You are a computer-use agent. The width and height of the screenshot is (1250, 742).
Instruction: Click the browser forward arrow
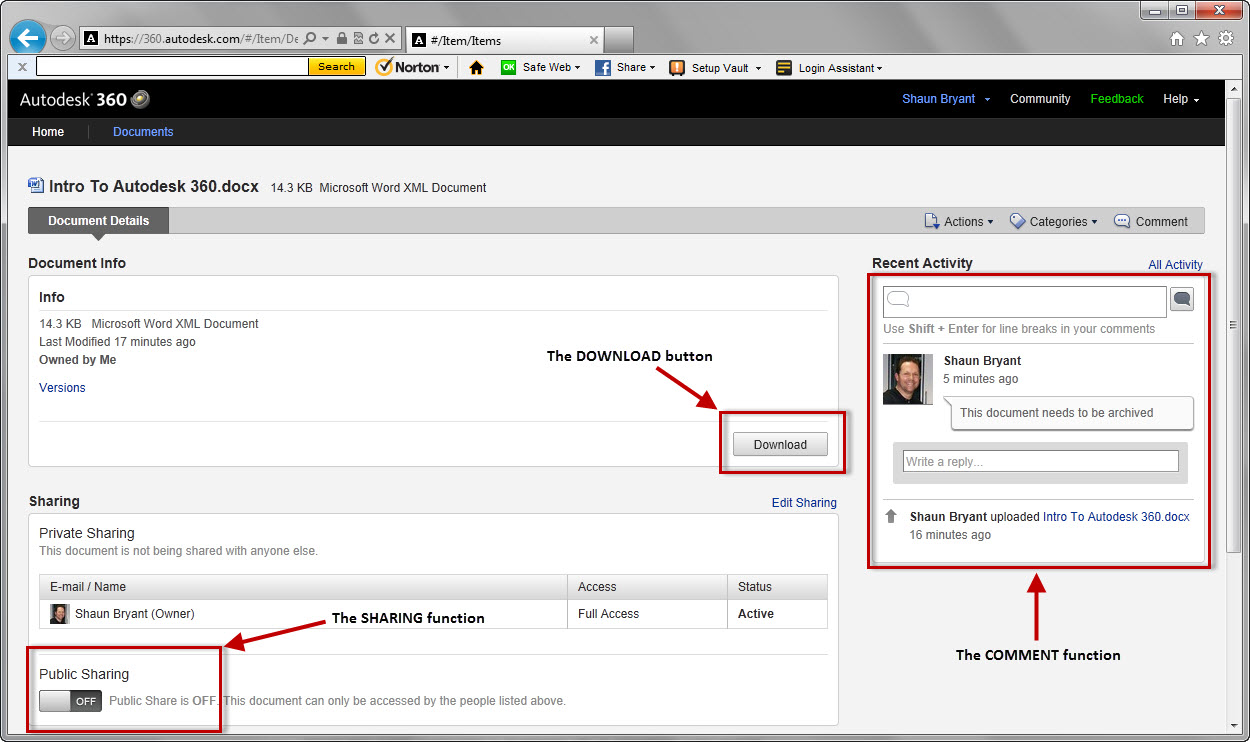[x=62, y=39]
